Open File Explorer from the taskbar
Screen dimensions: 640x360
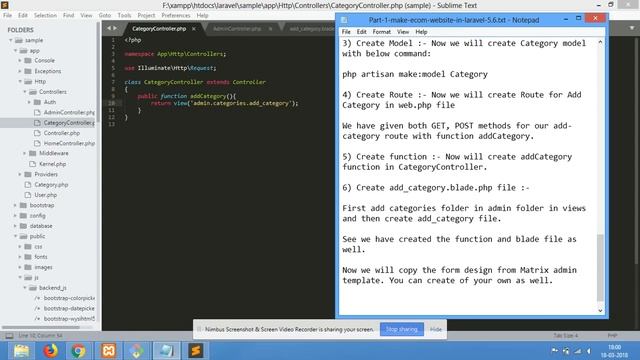click(21, 351)
